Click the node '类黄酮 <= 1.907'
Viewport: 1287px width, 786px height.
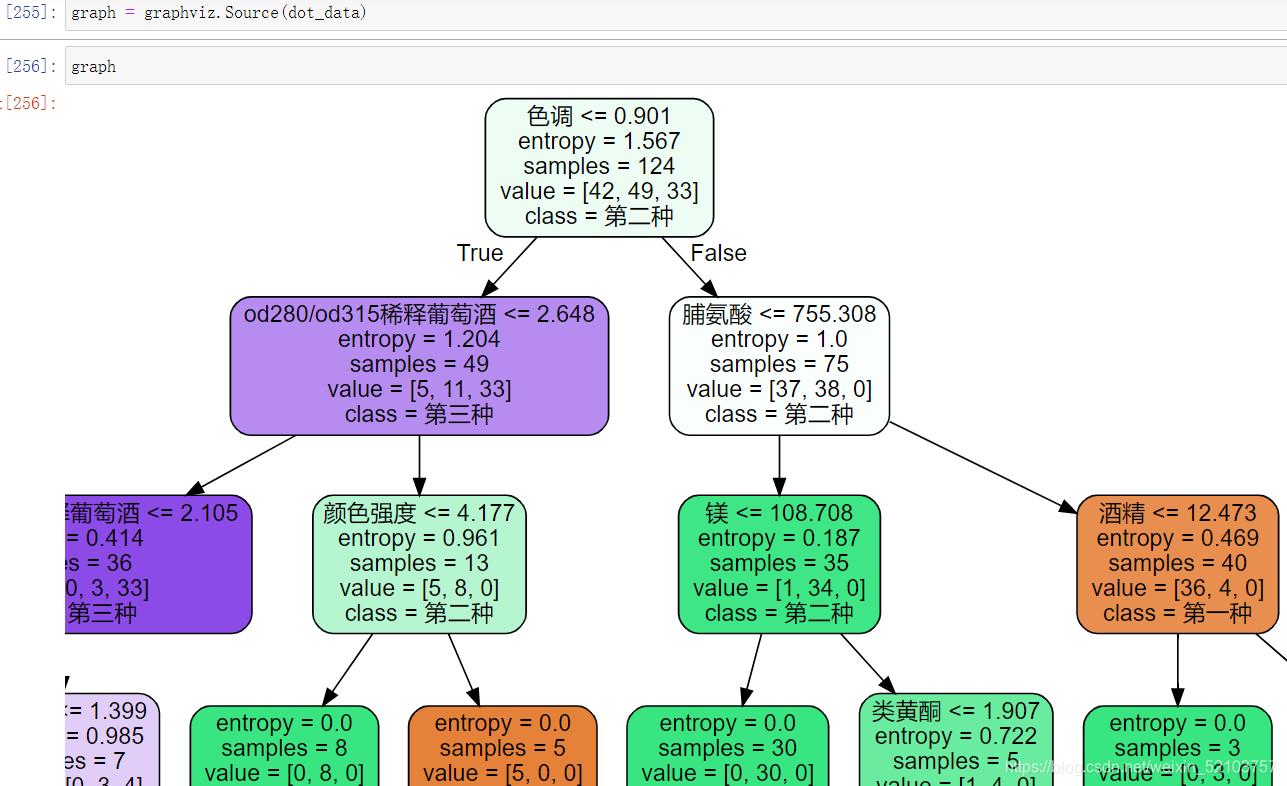pyautogui.click(x=956, y=740)
